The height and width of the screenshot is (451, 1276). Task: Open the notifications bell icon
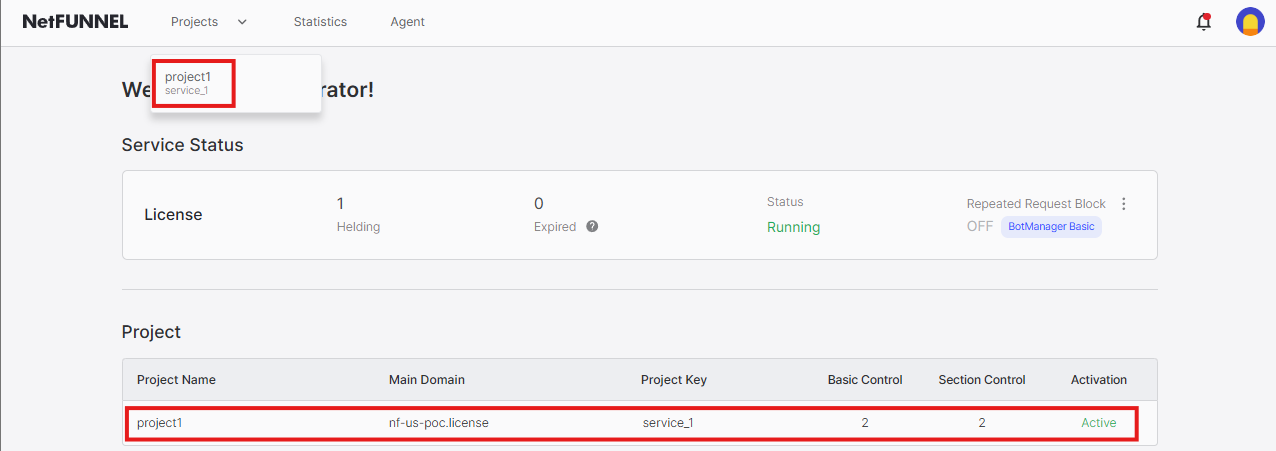1204,22
